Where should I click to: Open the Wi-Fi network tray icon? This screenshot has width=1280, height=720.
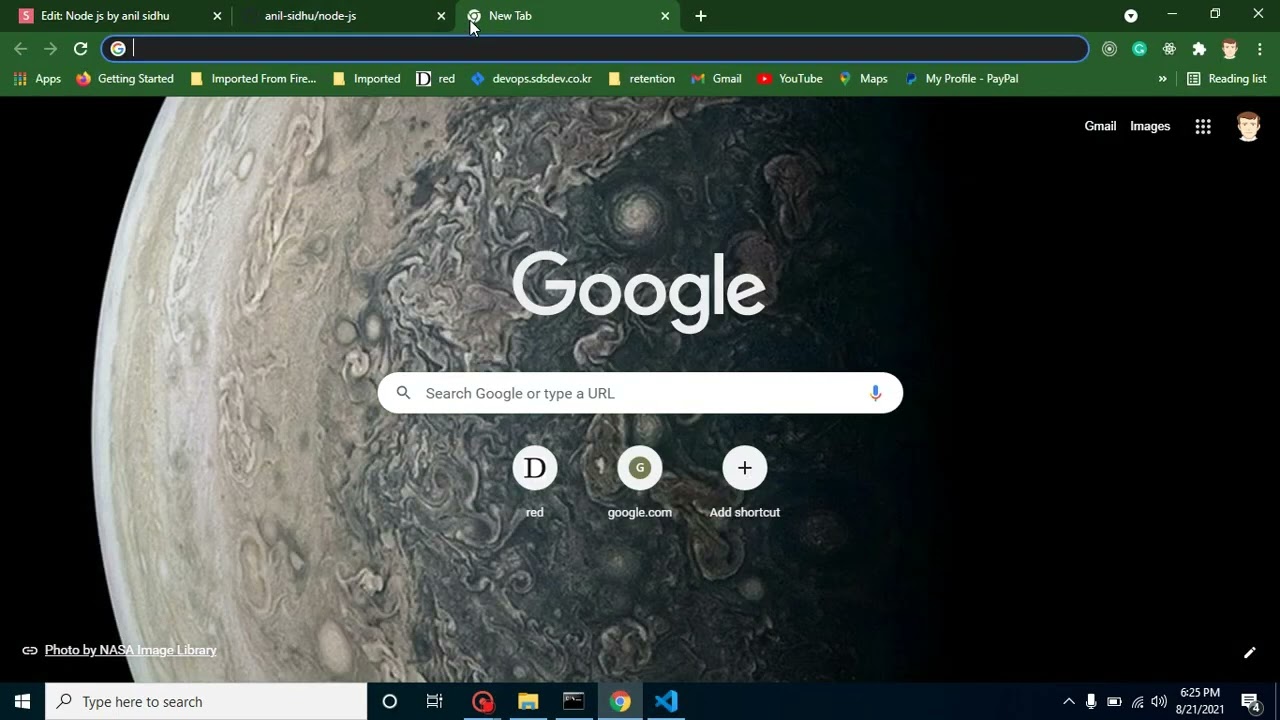click(x=1137, y=702)
